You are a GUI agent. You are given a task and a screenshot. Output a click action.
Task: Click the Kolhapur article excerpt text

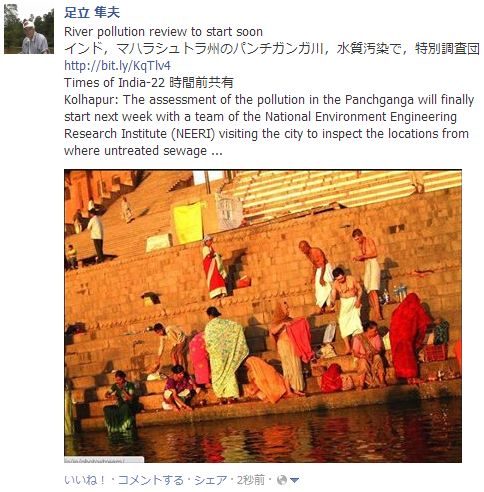(x=269, y=125)
